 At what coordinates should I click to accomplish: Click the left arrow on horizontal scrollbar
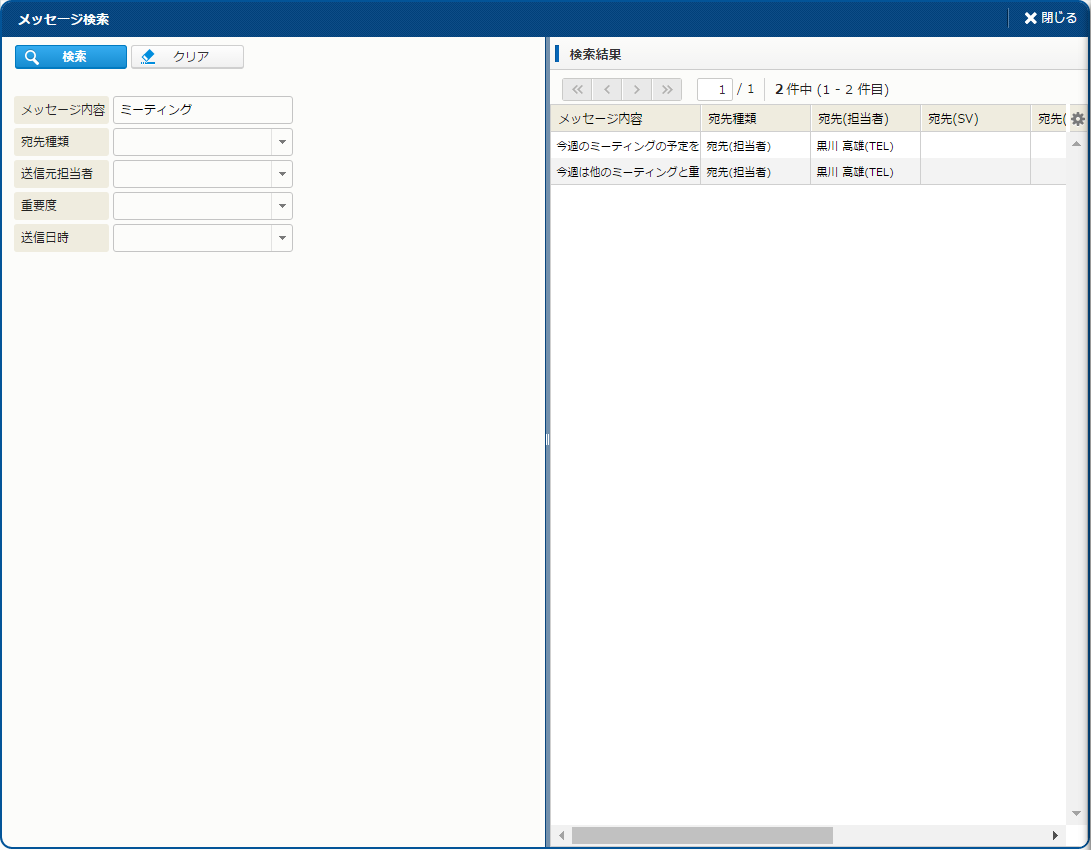561,835
